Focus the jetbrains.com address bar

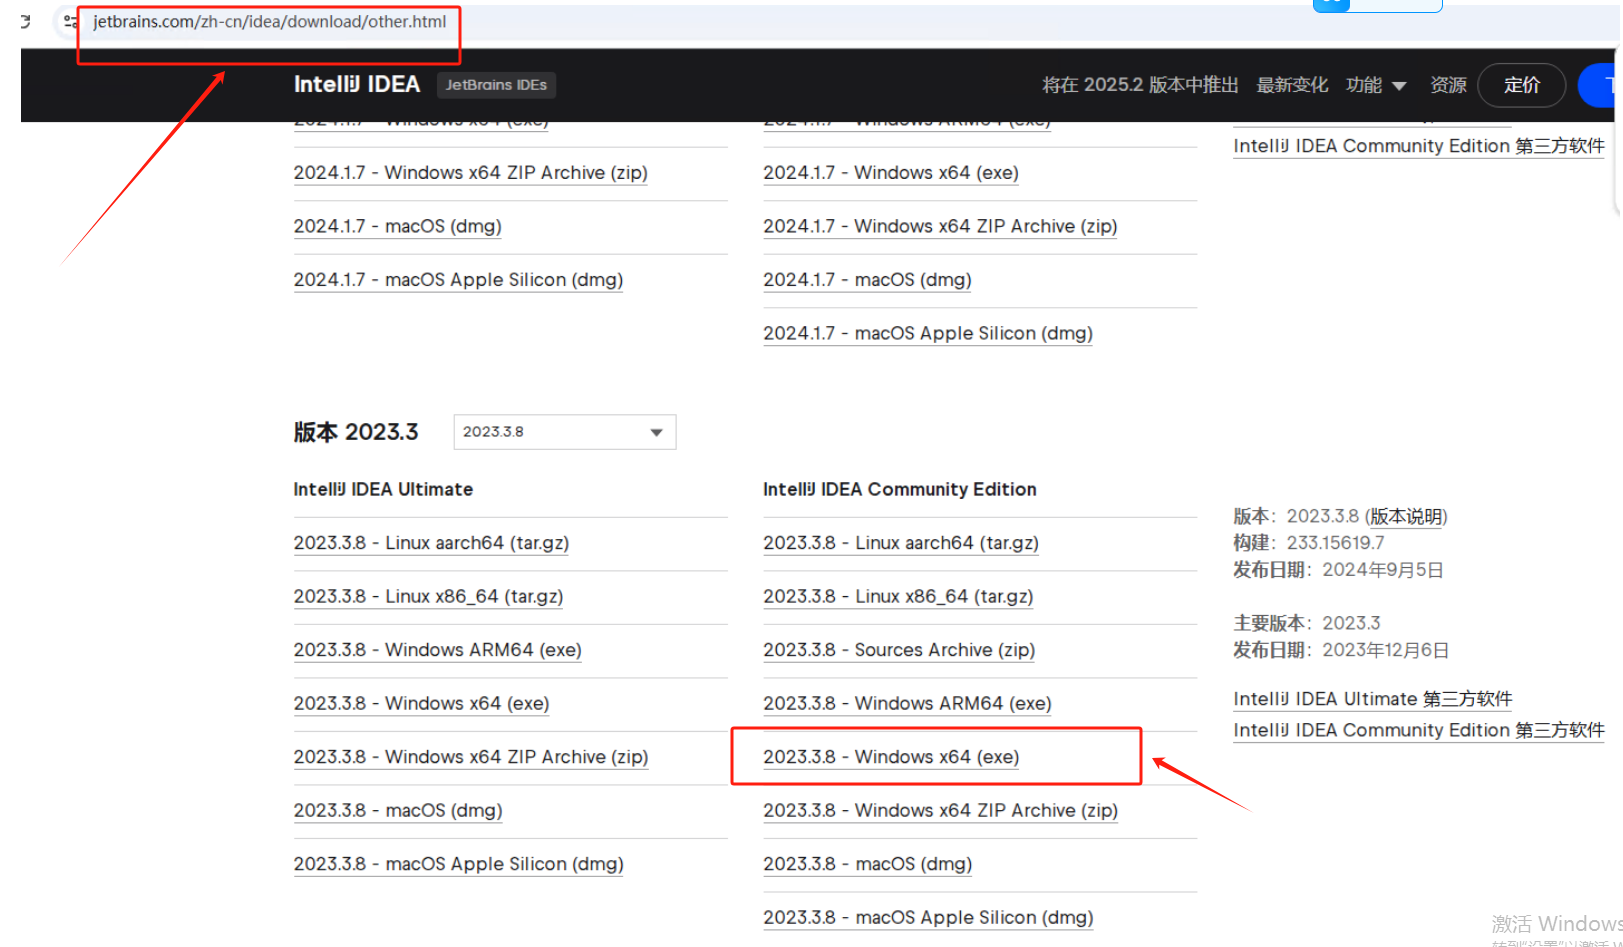pyautogui.click(x=269, y=21)
